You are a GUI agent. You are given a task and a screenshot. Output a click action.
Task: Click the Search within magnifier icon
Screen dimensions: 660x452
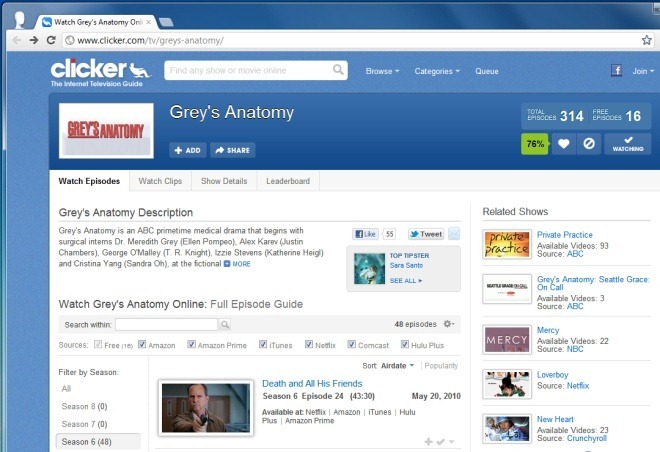point(225,324)
